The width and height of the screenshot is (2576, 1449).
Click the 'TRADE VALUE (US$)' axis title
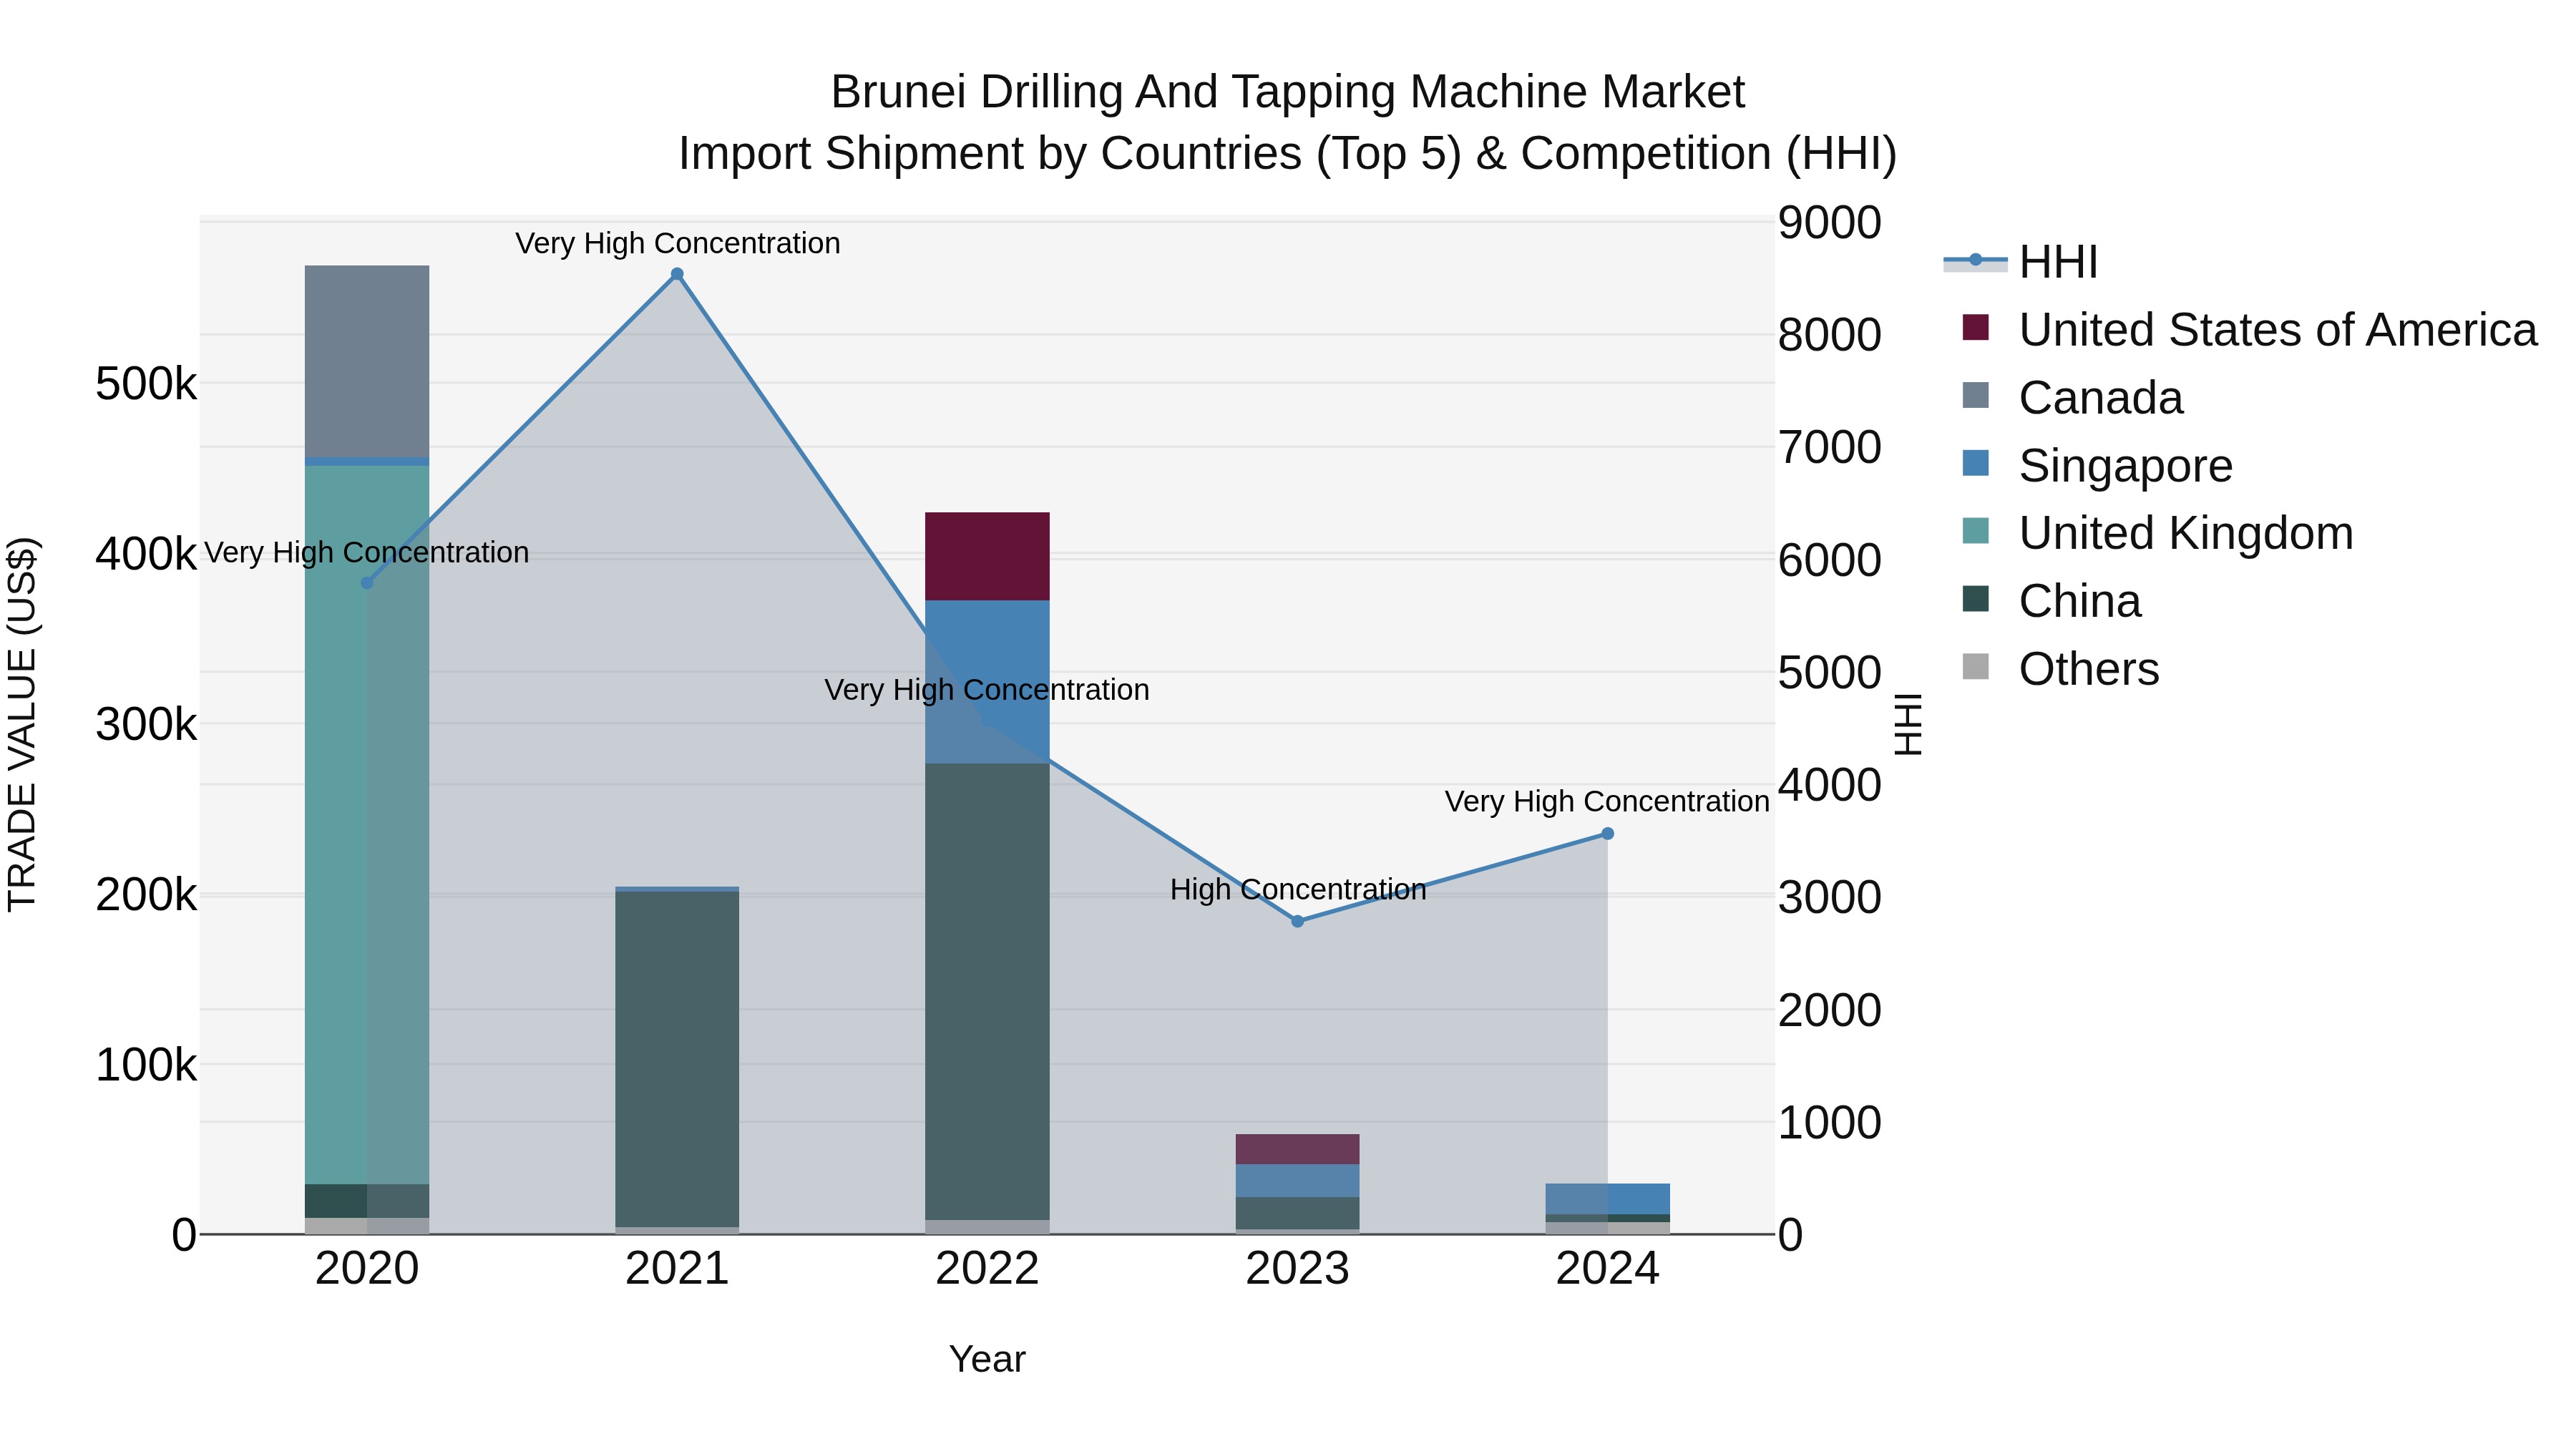coord(22,724)
